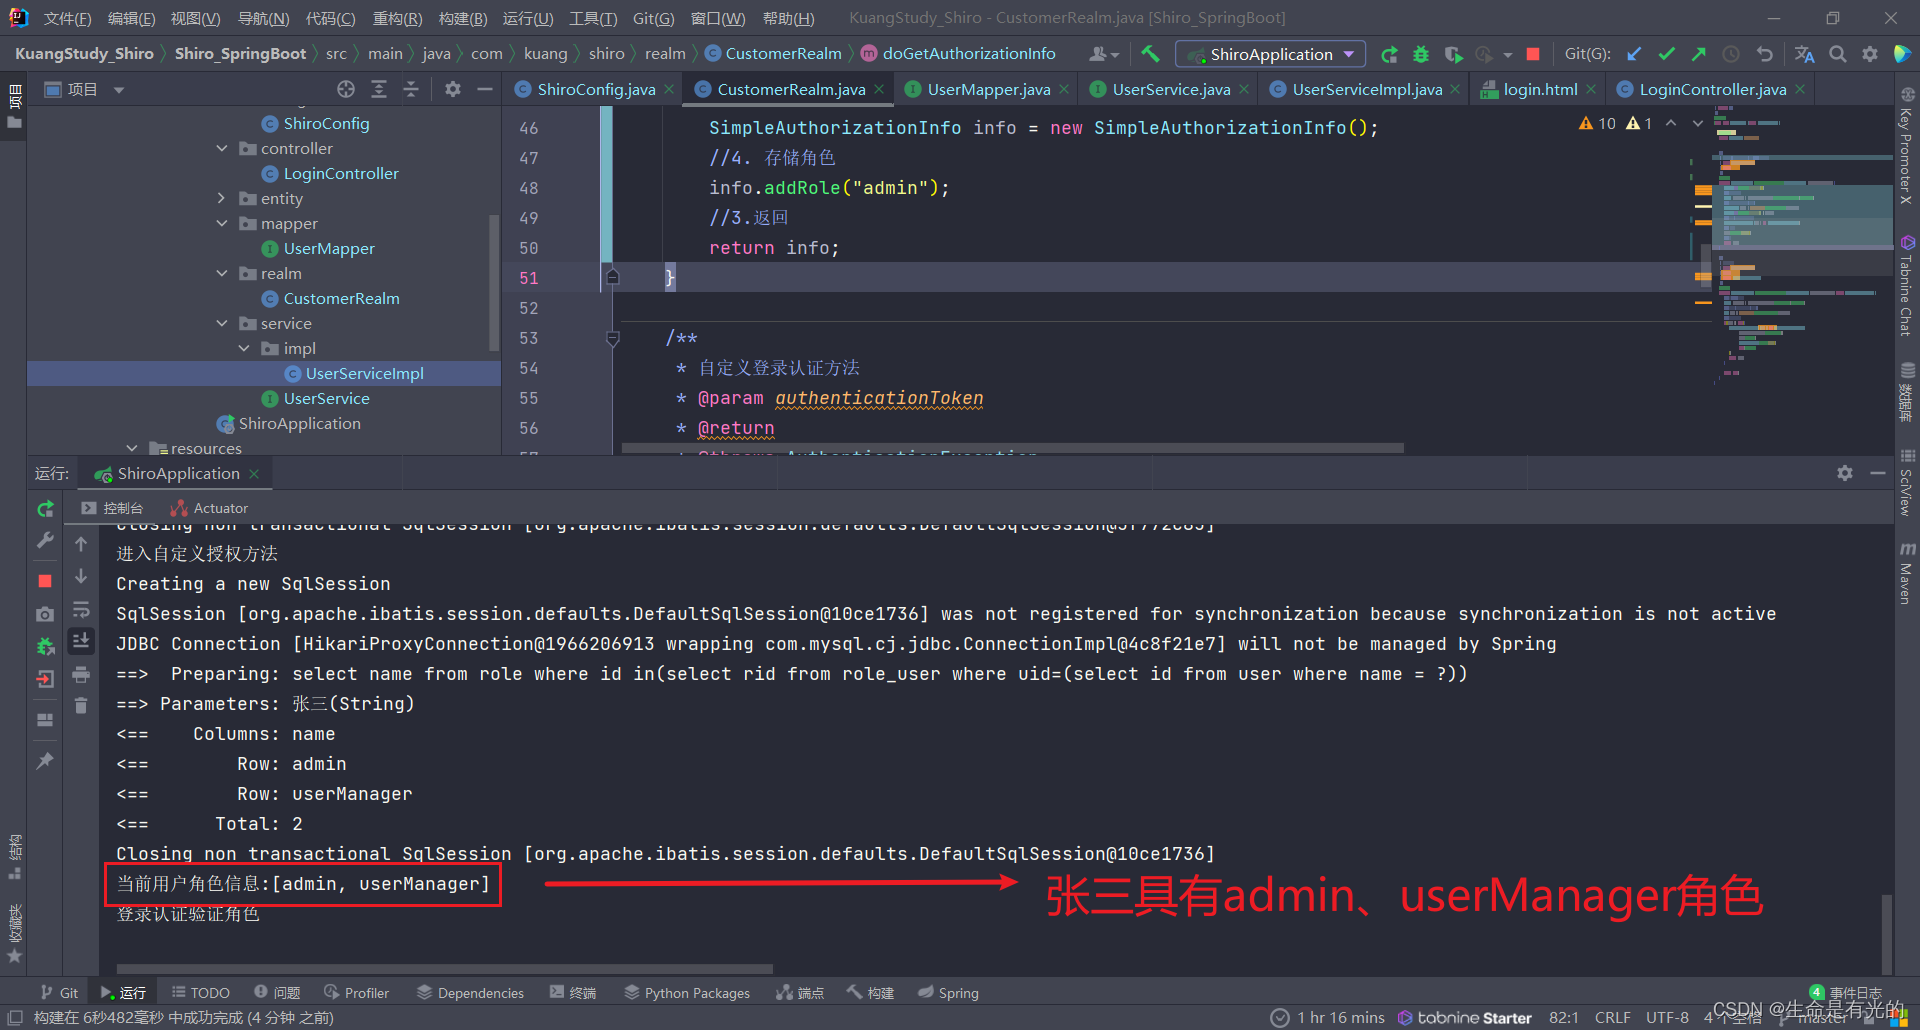
Task: Collapse the service folder
Action: click(x=222, y=323)
